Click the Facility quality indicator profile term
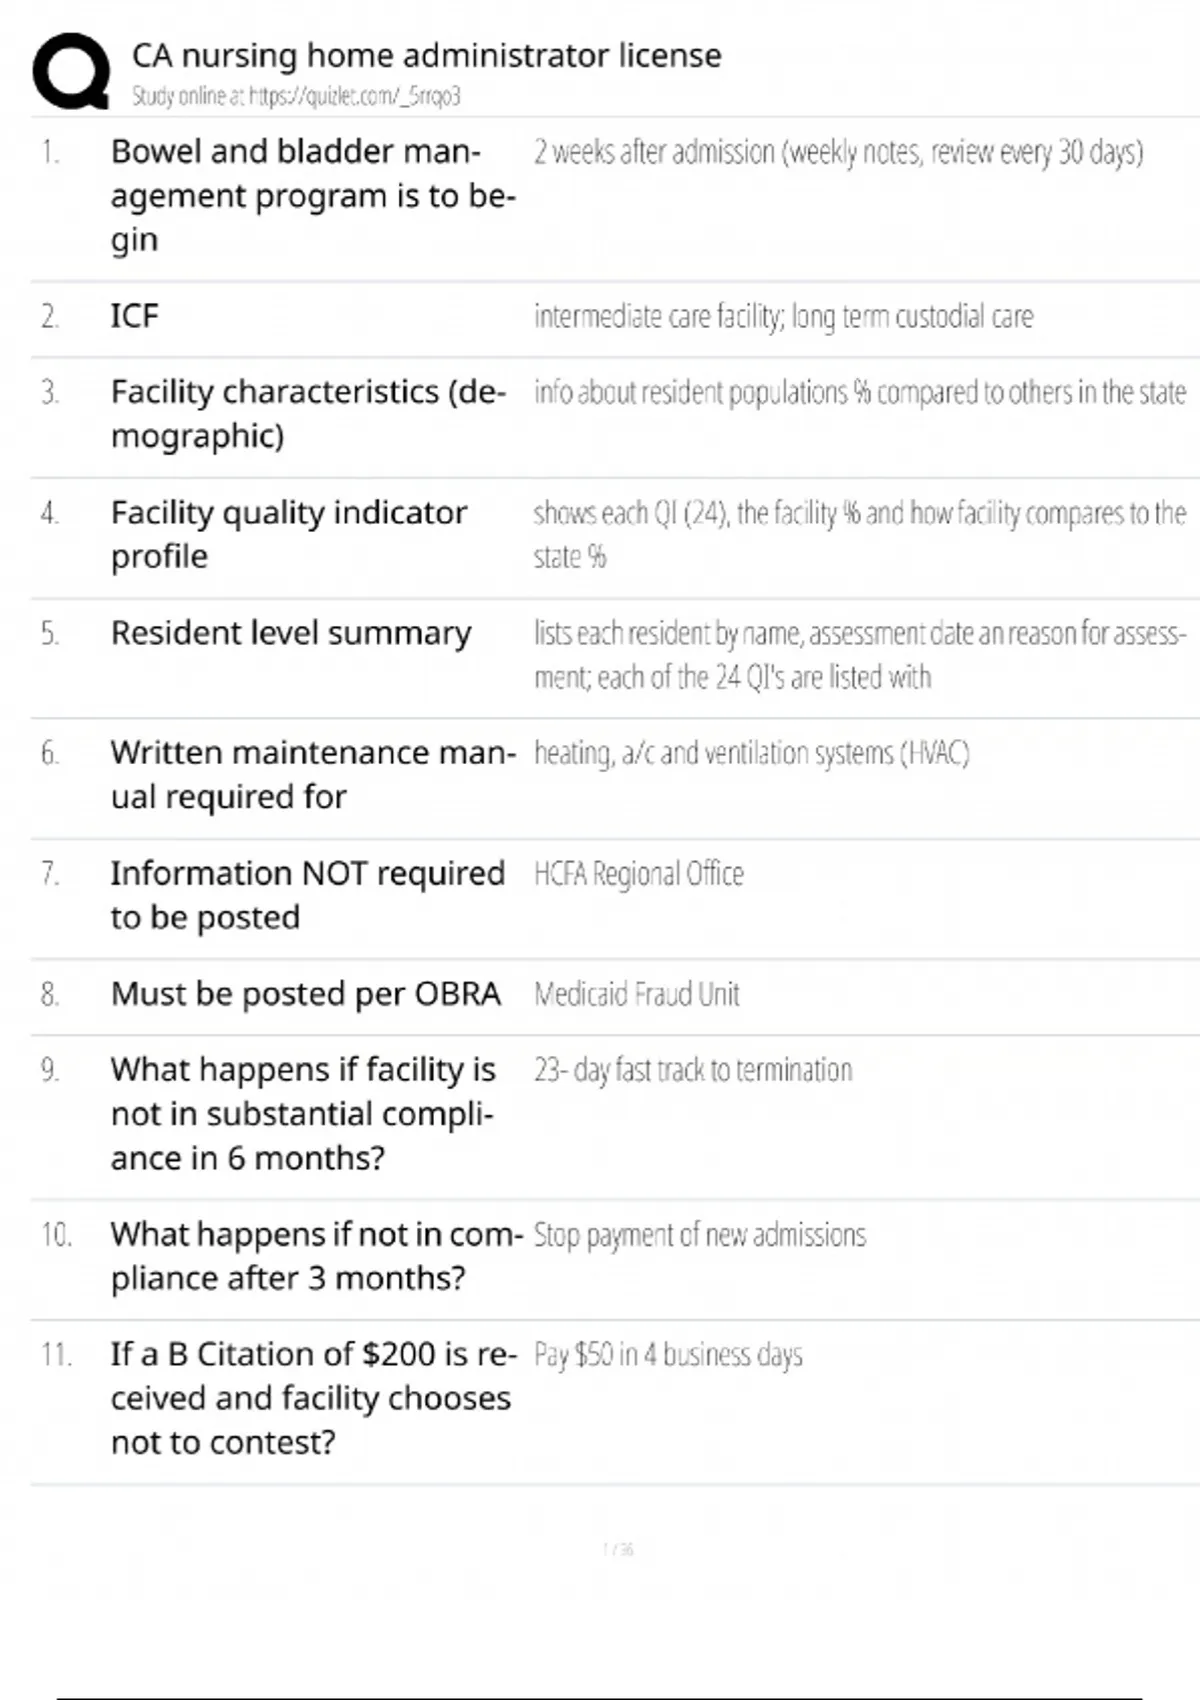 pyautogui.click(x=288, y=534)
